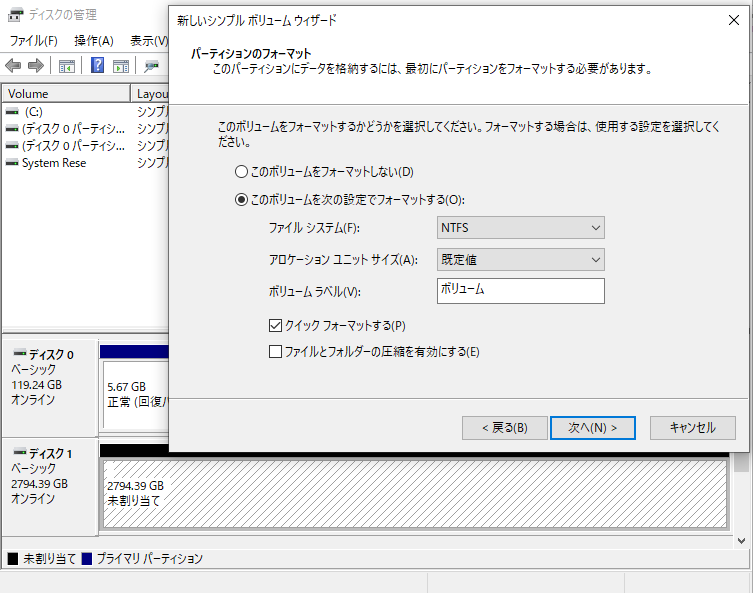Click the 次へ(N) > button
Image resolution: width=753 pixels, height=593 pixels.
[592, 427]
